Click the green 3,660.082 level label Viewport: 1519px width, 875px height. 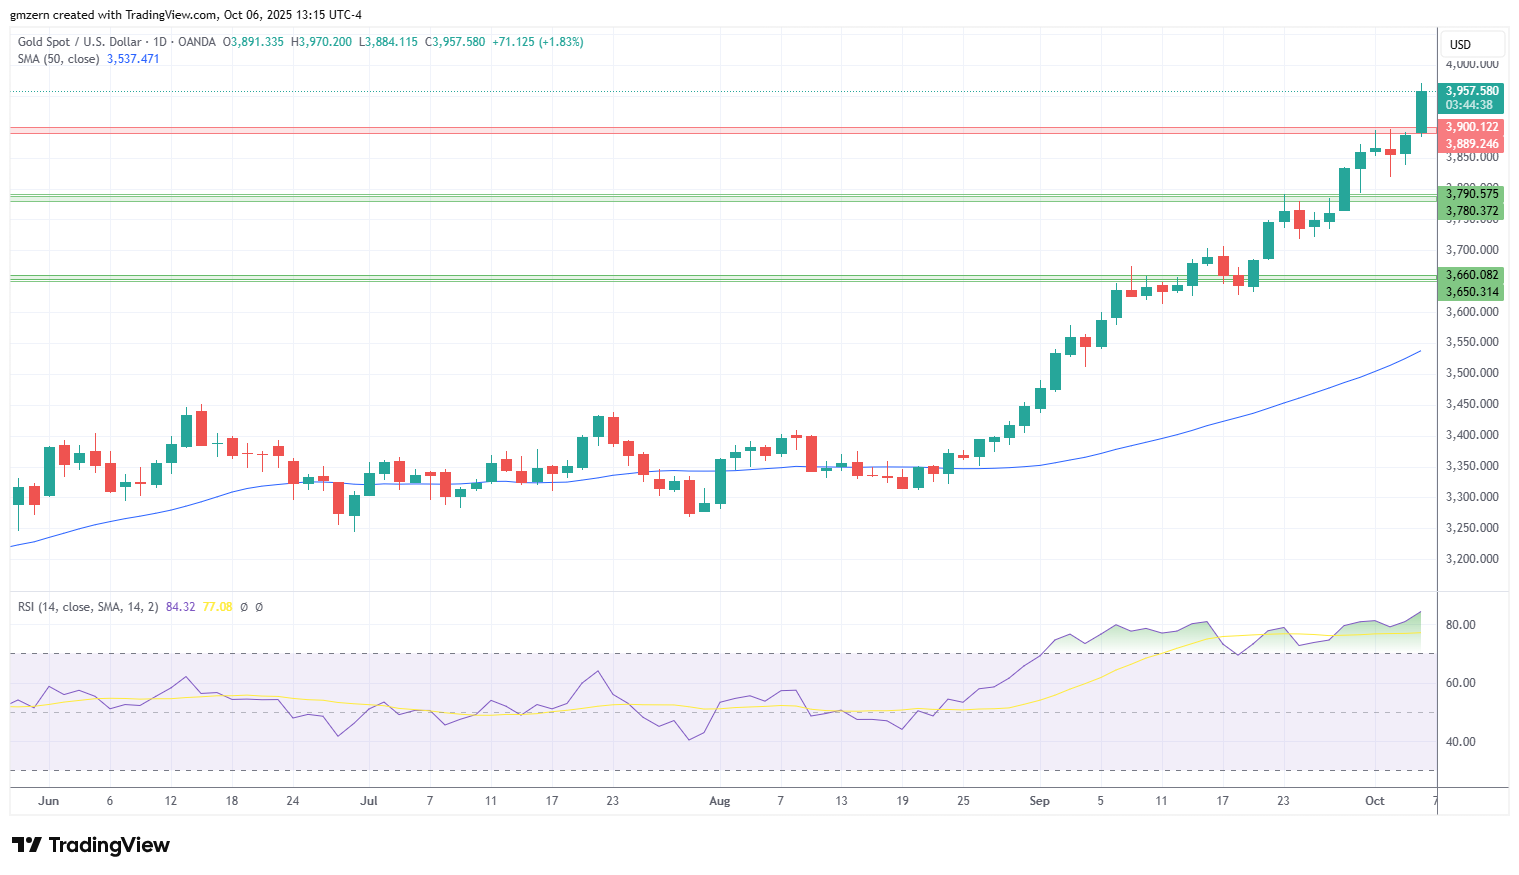tap(1472, 275)
